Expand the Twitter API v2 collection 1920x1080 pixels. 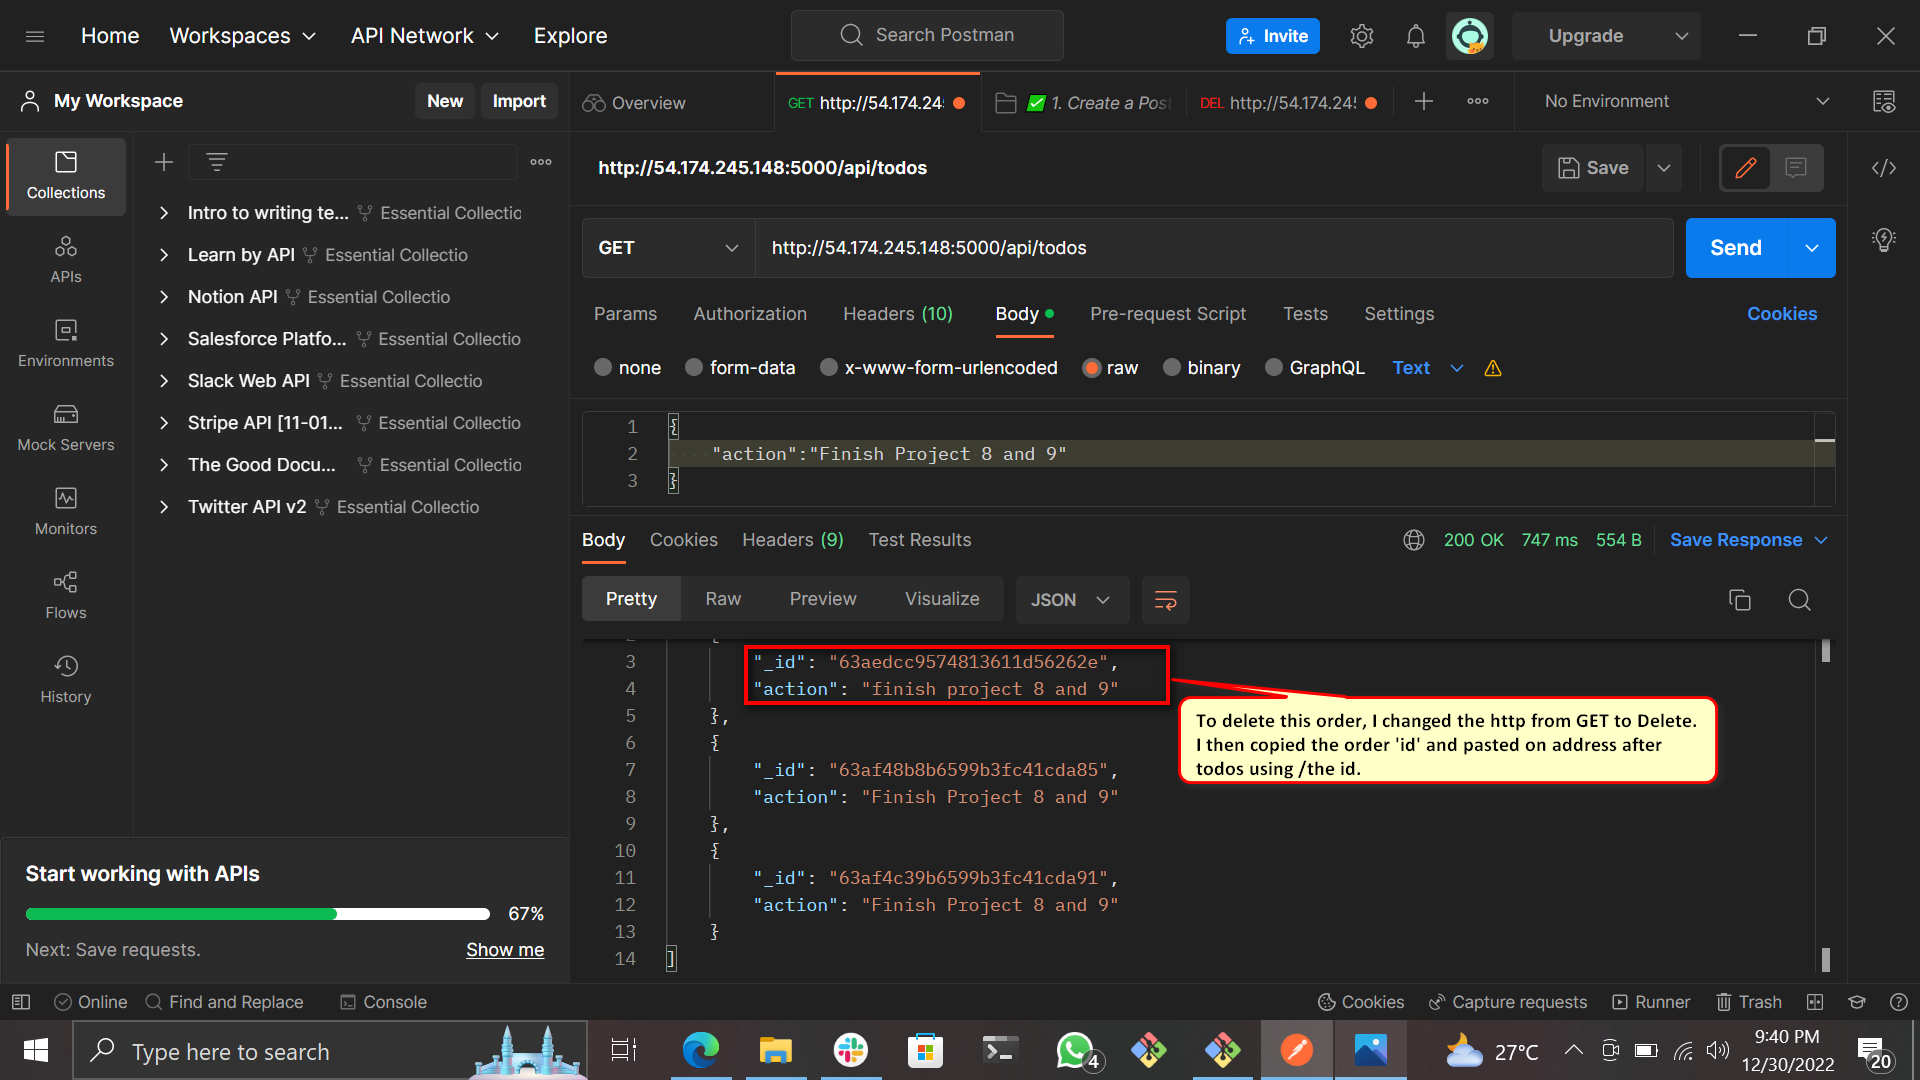tap(164, 507)
